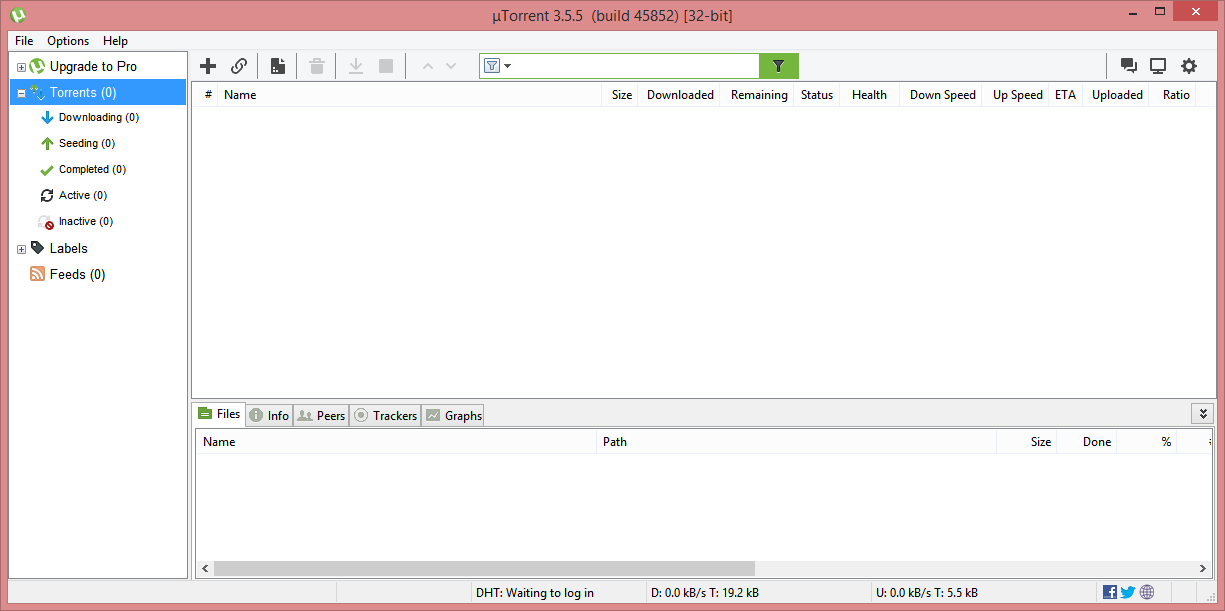Viewport: 1225px width, 611px height.
Task: Sort by Downloaded column header
Action: 680,95
